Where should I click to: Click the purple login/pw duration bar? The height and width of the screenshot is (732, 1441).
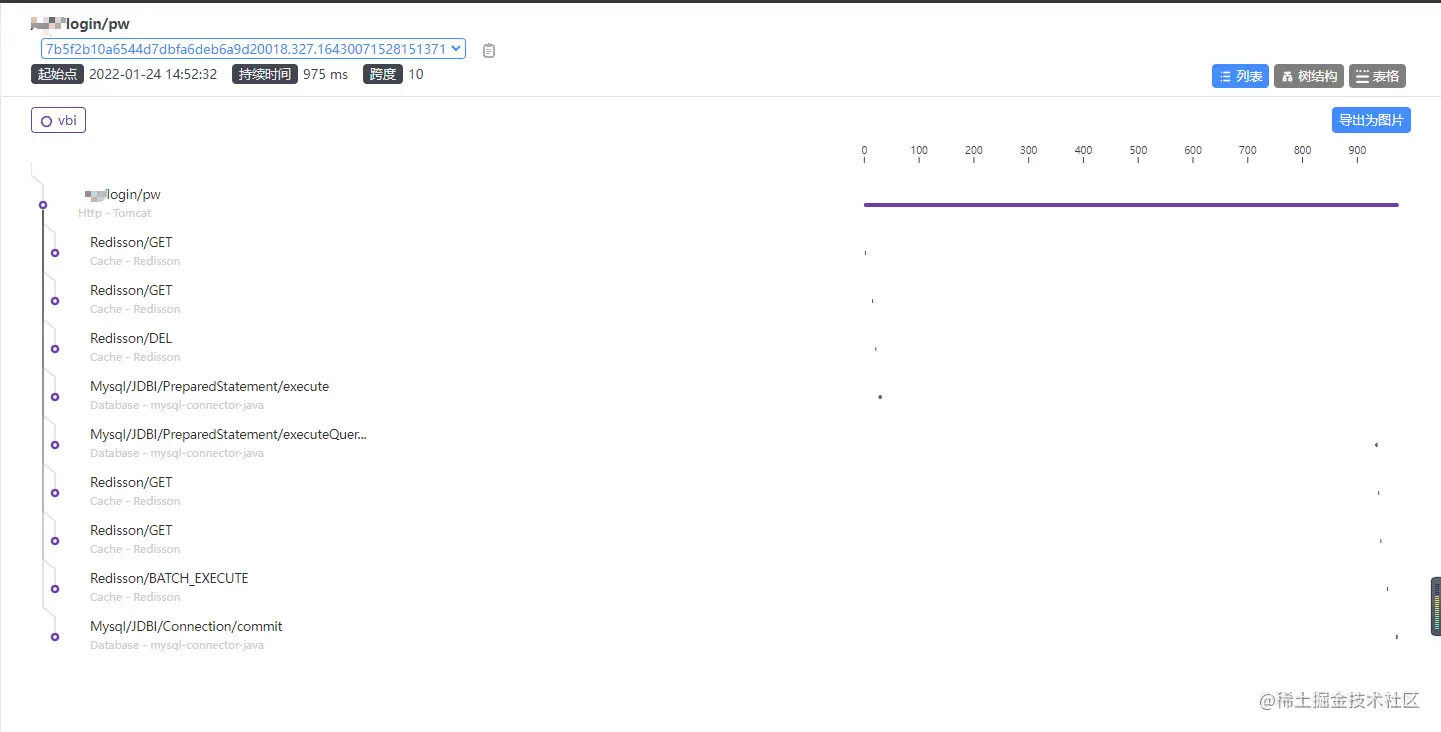pos(1131,205)
